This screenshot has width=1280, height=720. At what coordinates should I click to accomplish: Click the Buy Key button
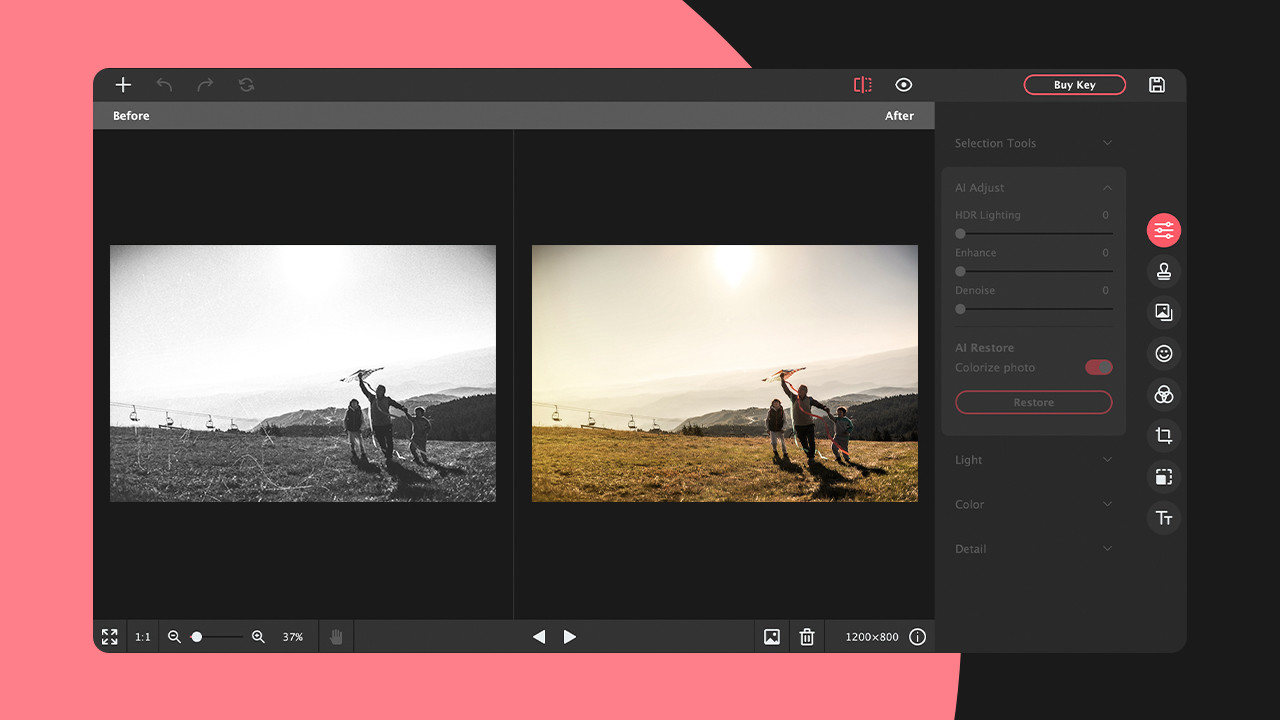click(x=1074, y=85)
